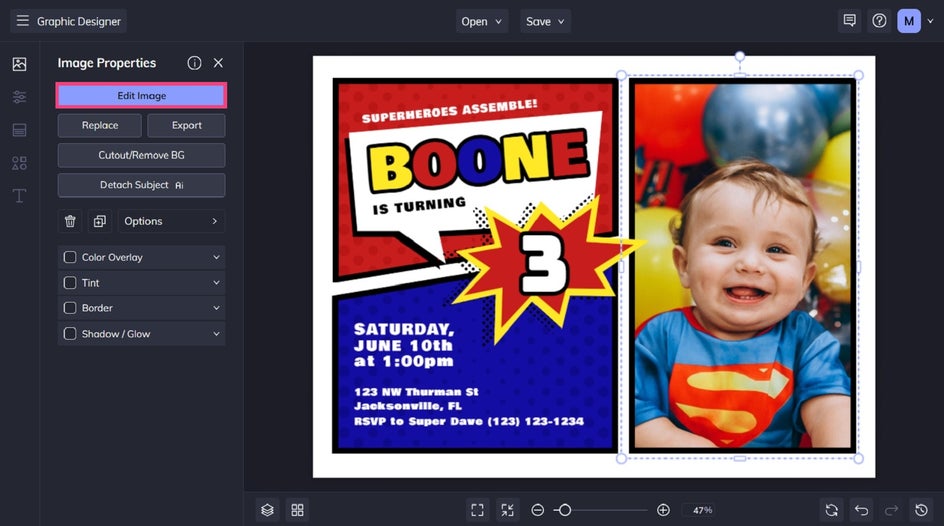Open the history panel icon
The width and height of the screenshot is (944, 526).
[921, 510]
